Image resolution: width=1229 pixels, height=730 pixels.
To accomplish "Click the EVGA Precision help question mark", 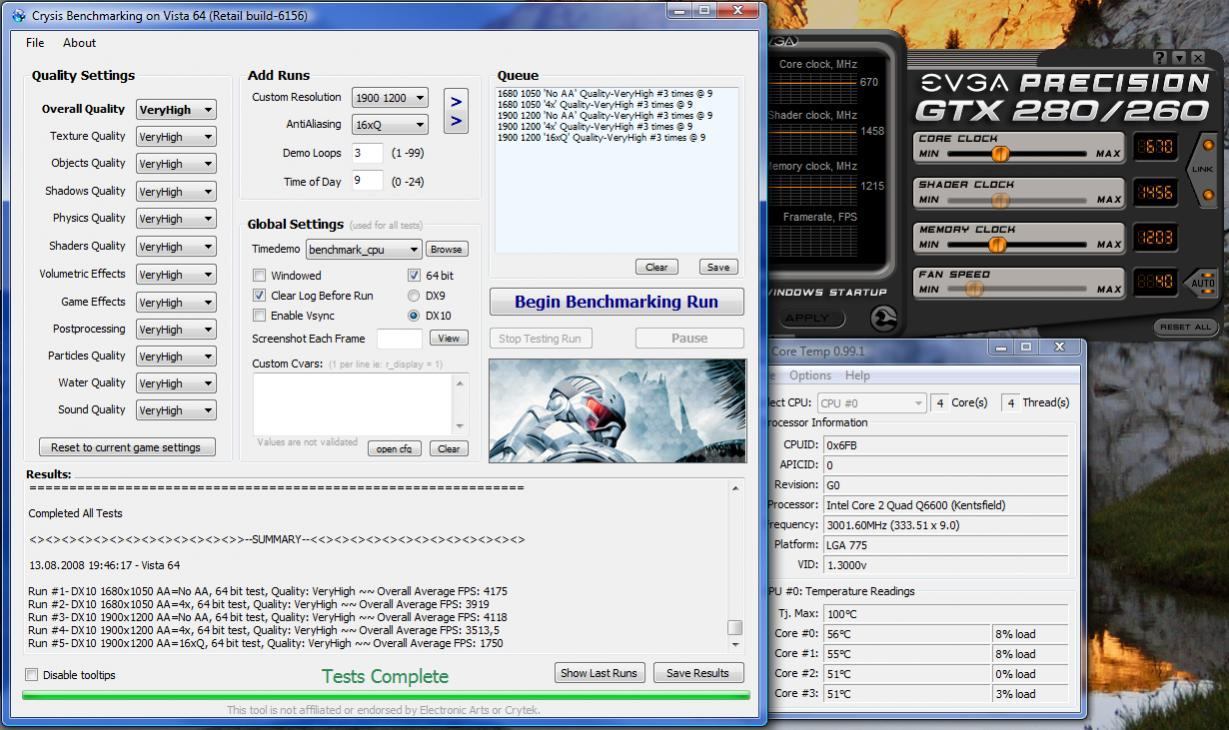I will (x=1160, y=58).
